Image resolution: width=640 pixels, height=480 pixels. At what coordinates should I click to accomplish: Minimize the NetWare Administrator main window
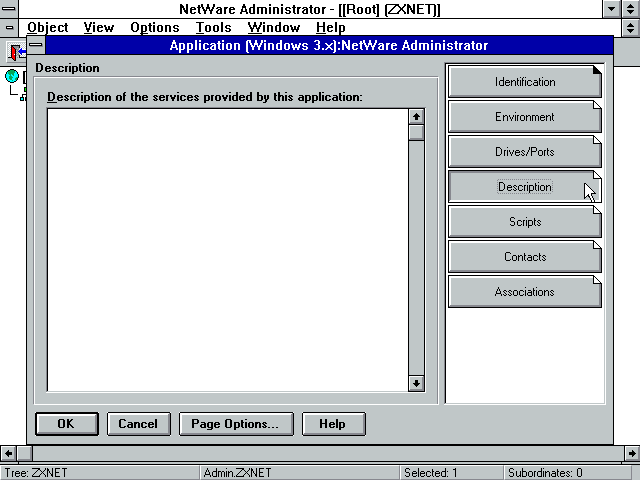(612, 9)
